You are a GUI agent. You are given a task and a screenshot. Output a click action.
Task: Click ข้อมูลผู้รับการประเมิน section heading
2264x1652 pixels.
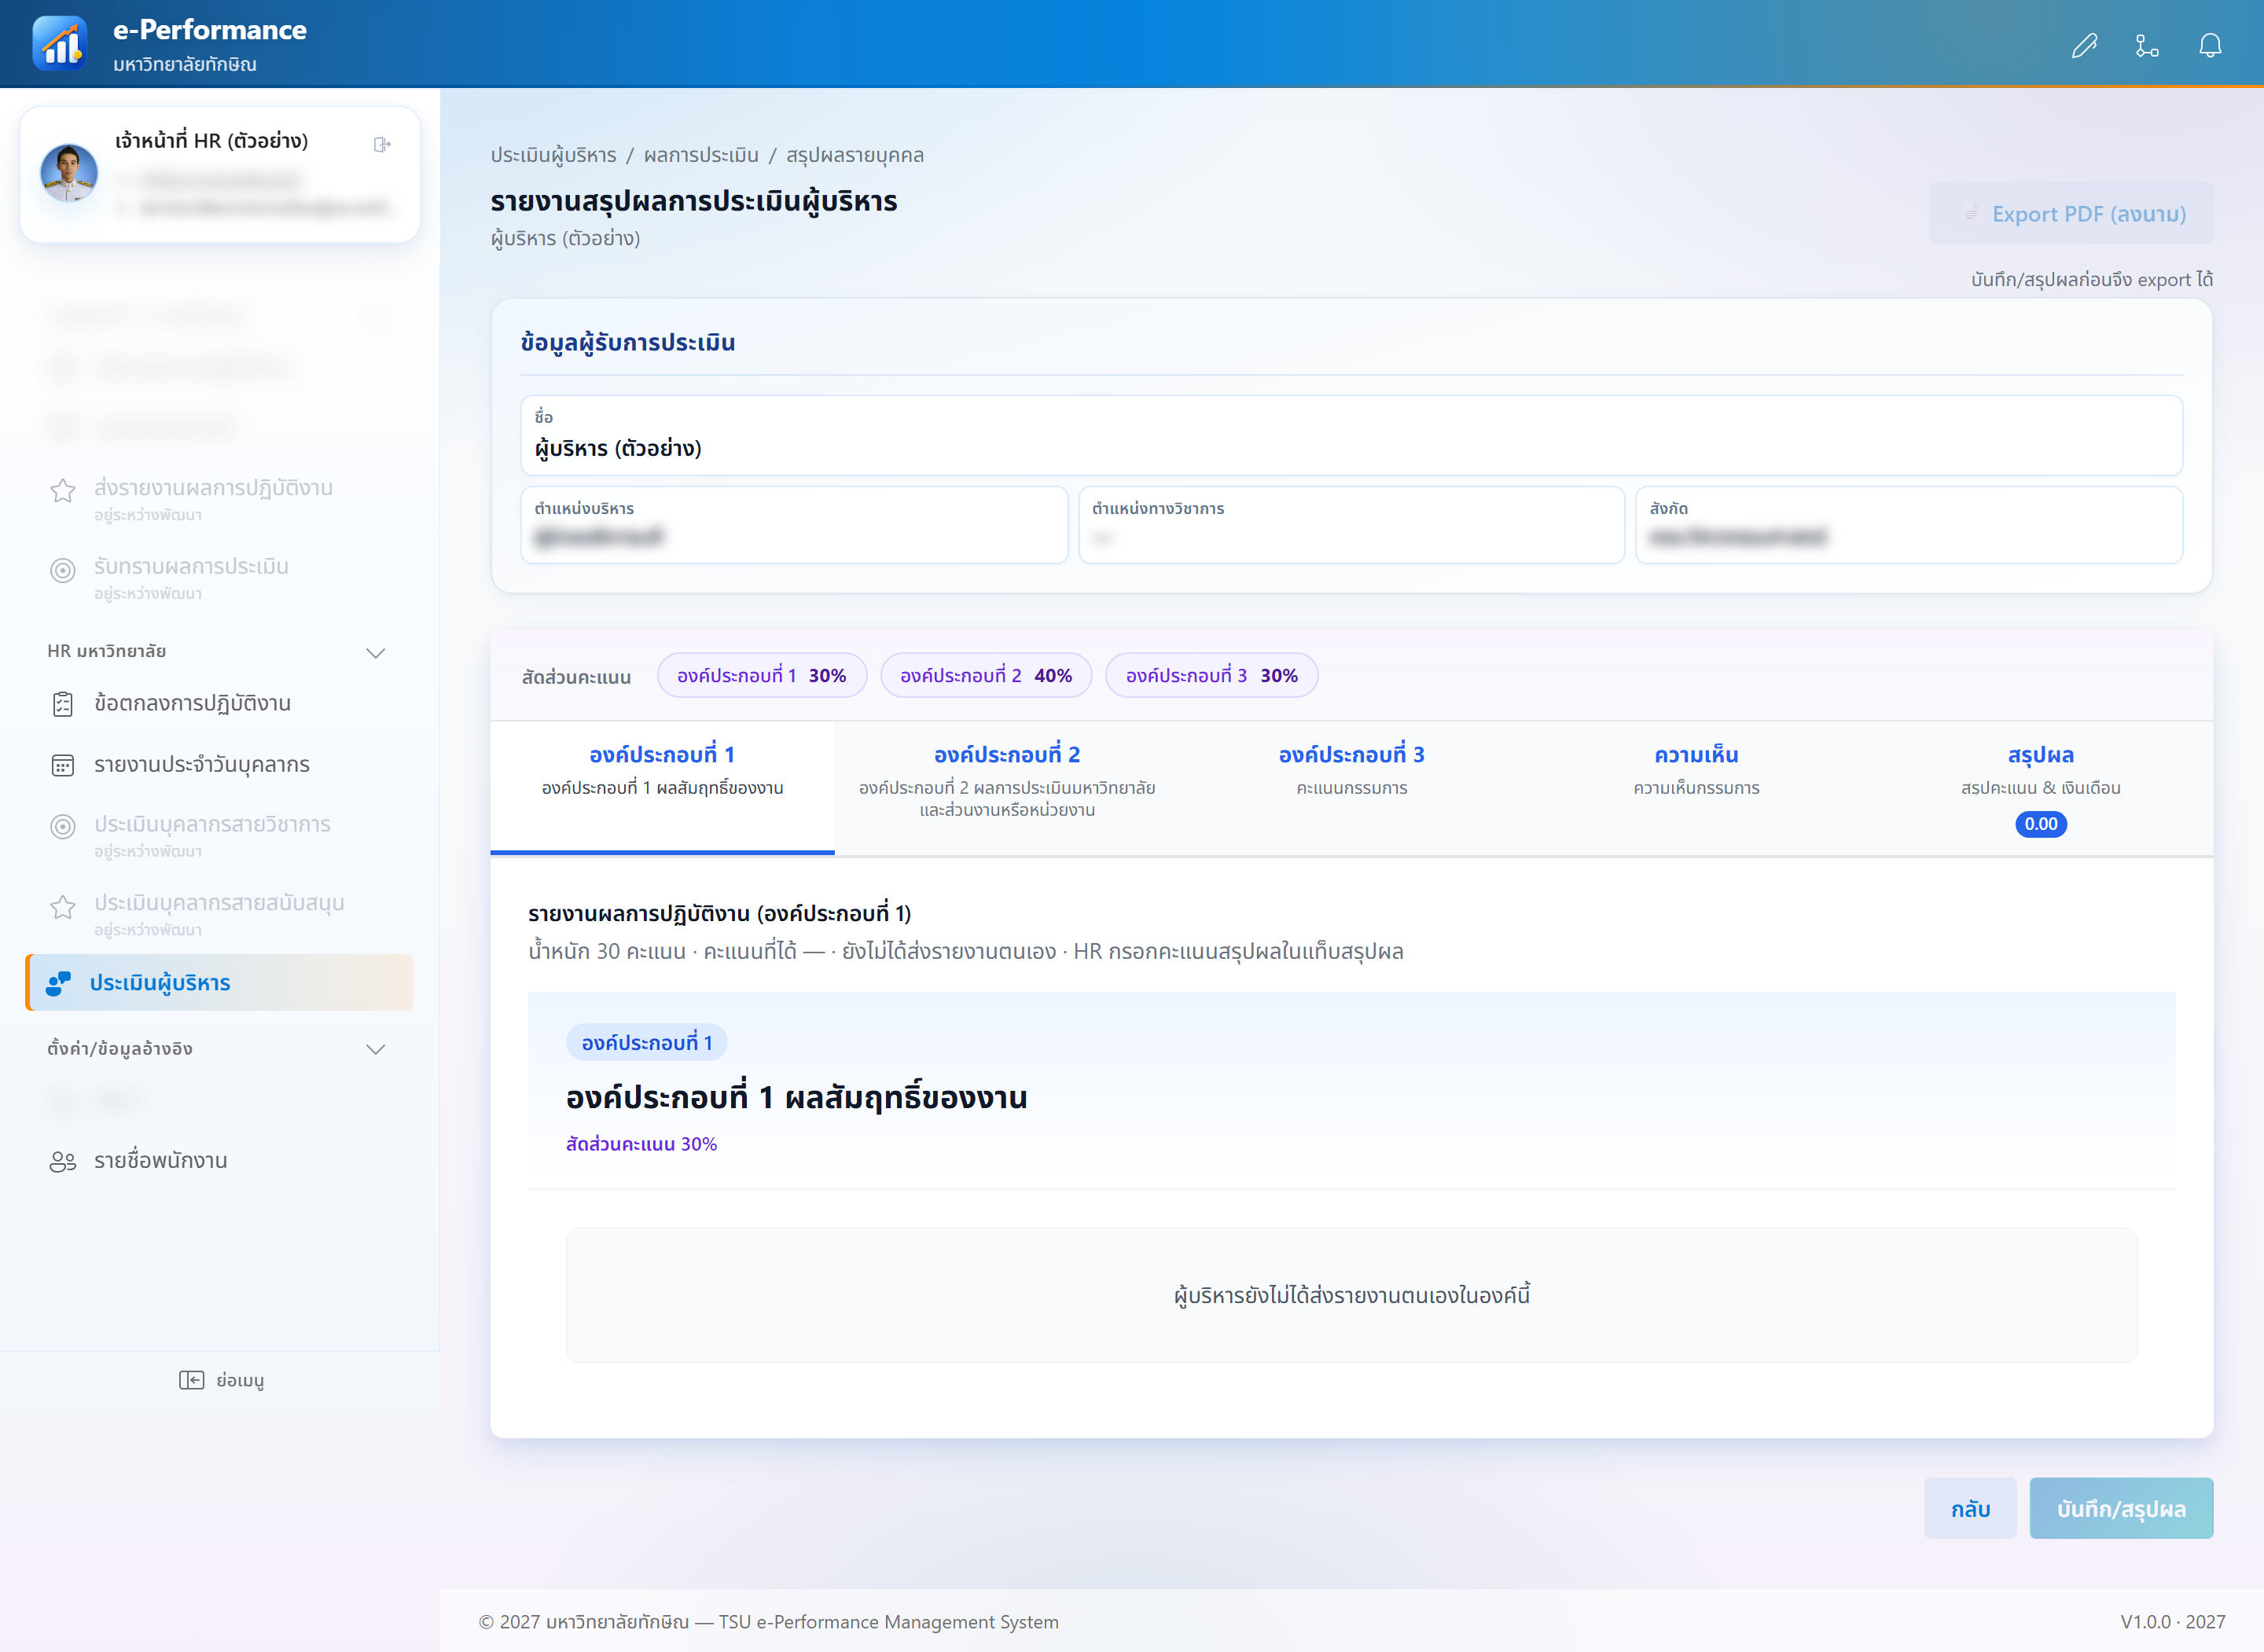tap(628, 343)
